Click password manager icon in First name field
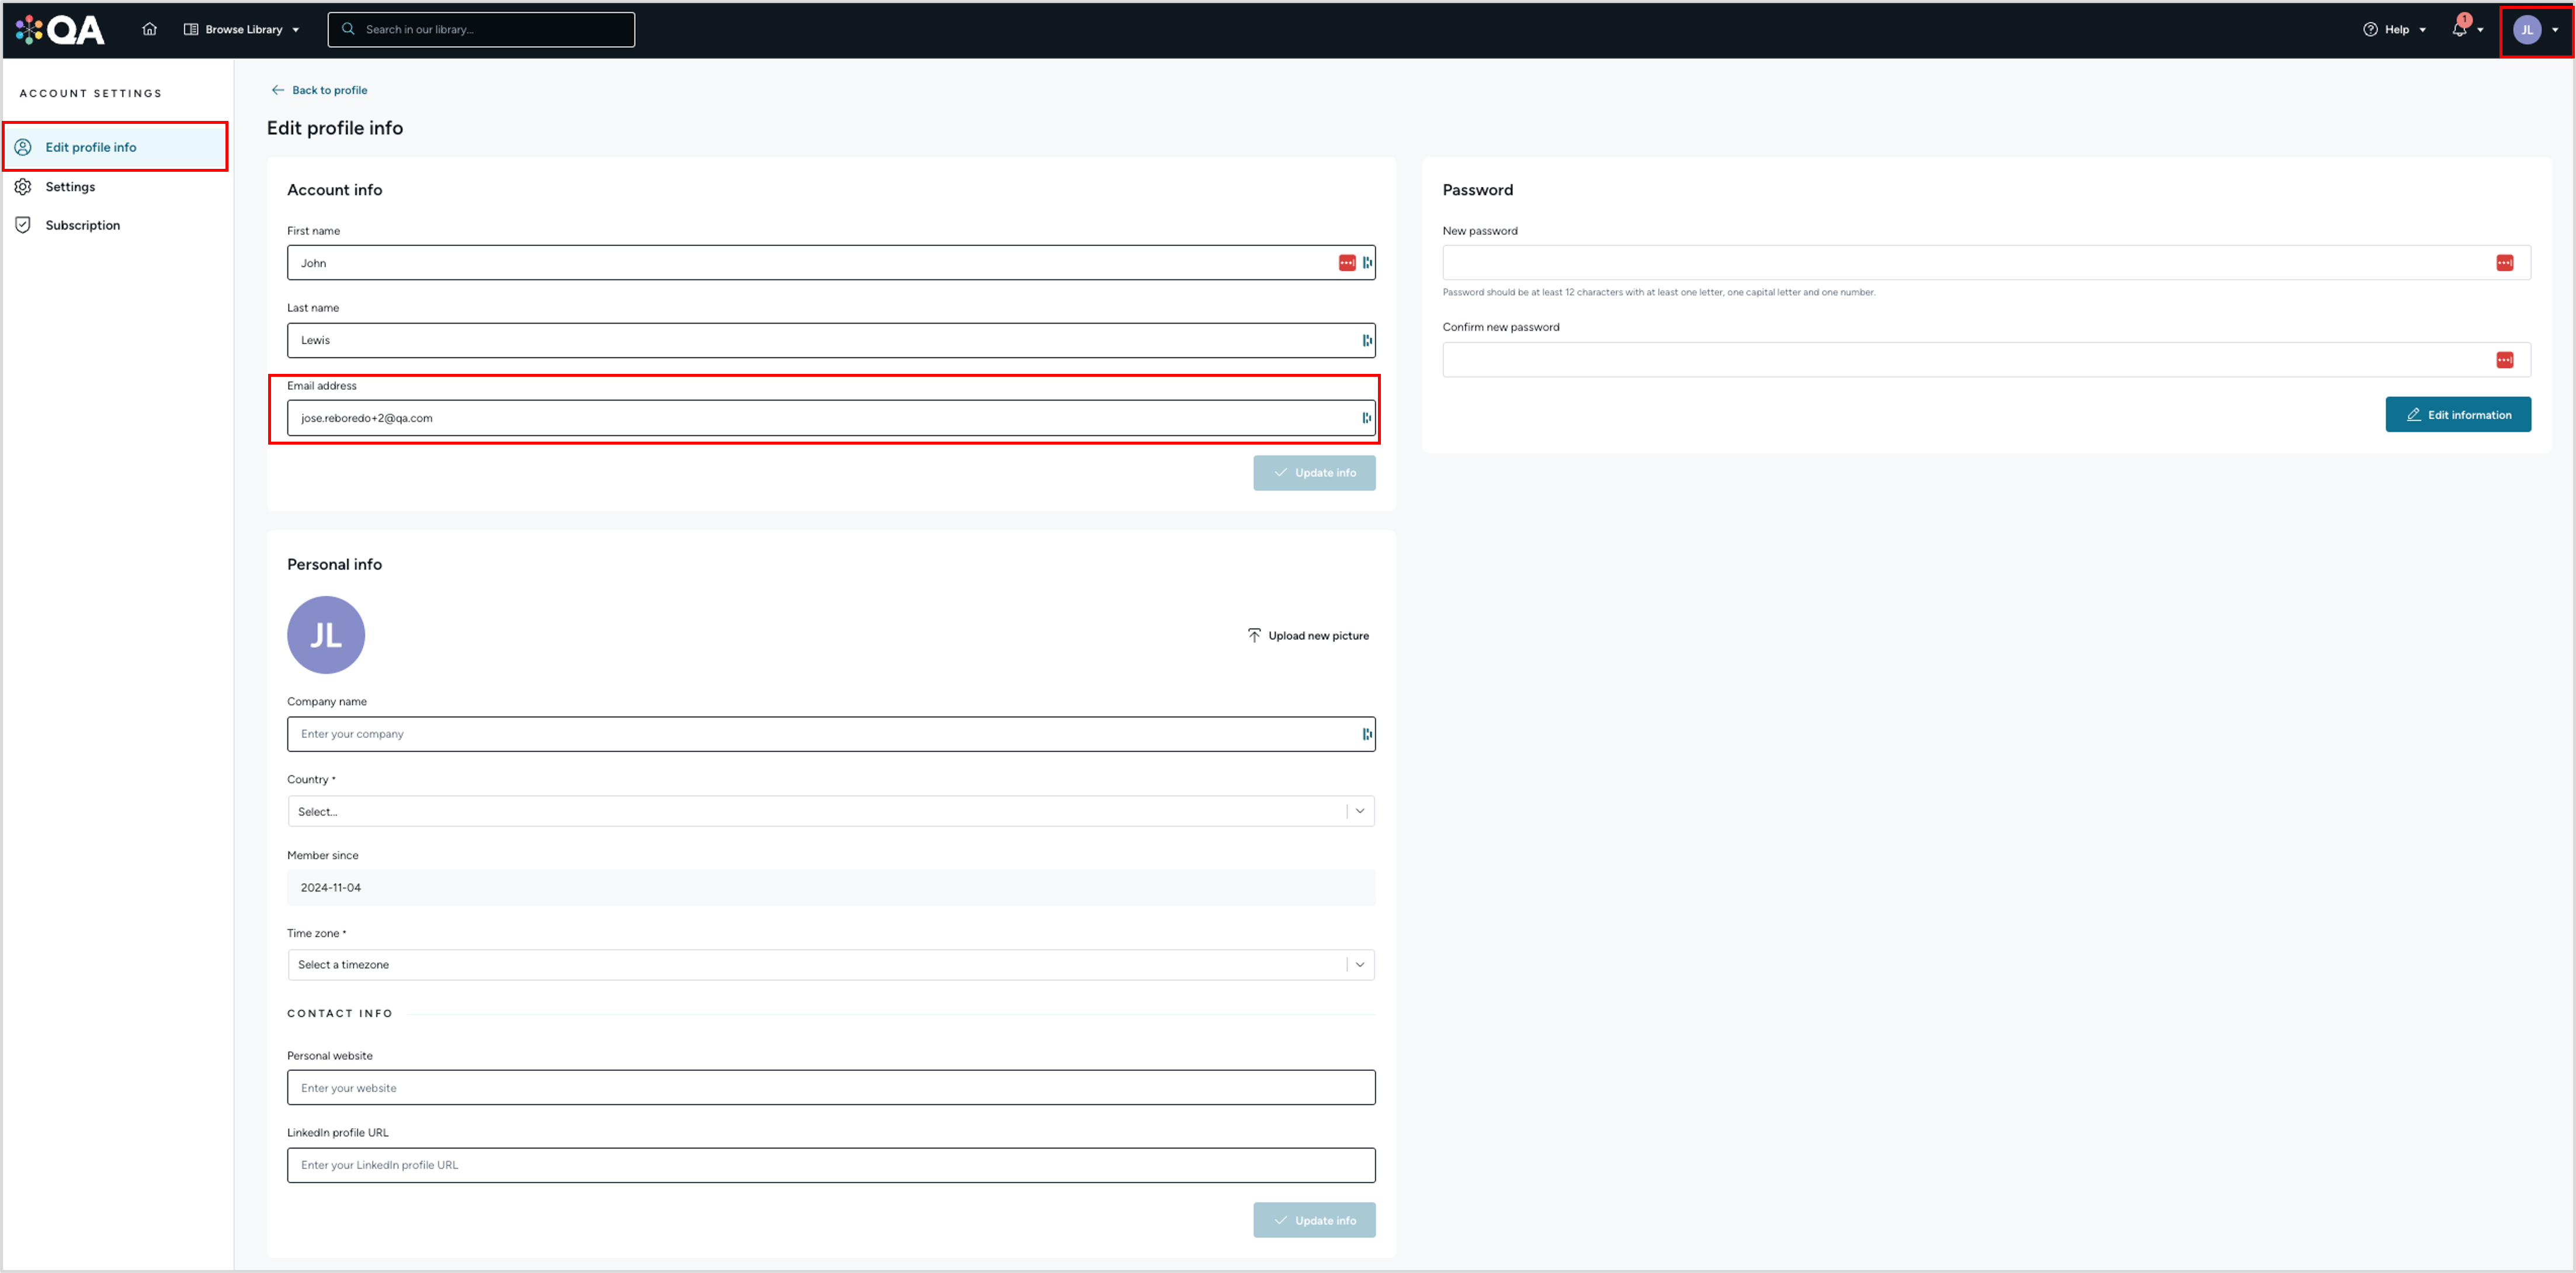Viewport: 2576px width, 1273px height. click(x=1347, y=263)
